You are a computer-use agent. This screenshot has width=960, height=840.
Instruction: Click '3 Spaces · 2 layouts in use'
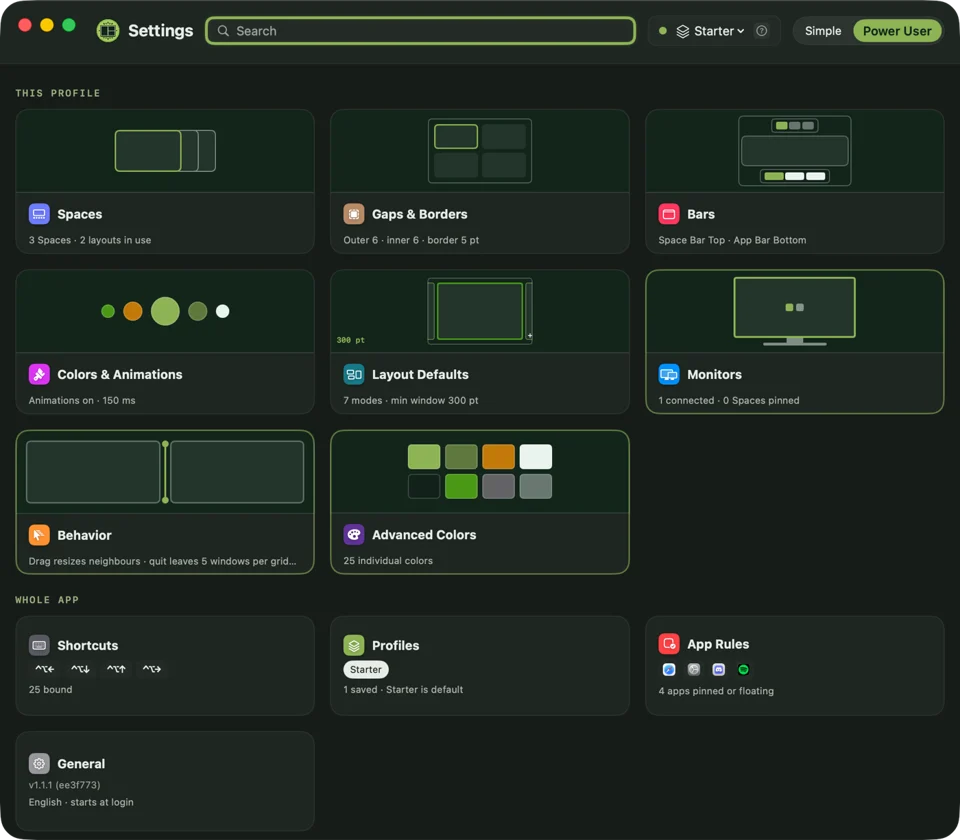(90, 240)
